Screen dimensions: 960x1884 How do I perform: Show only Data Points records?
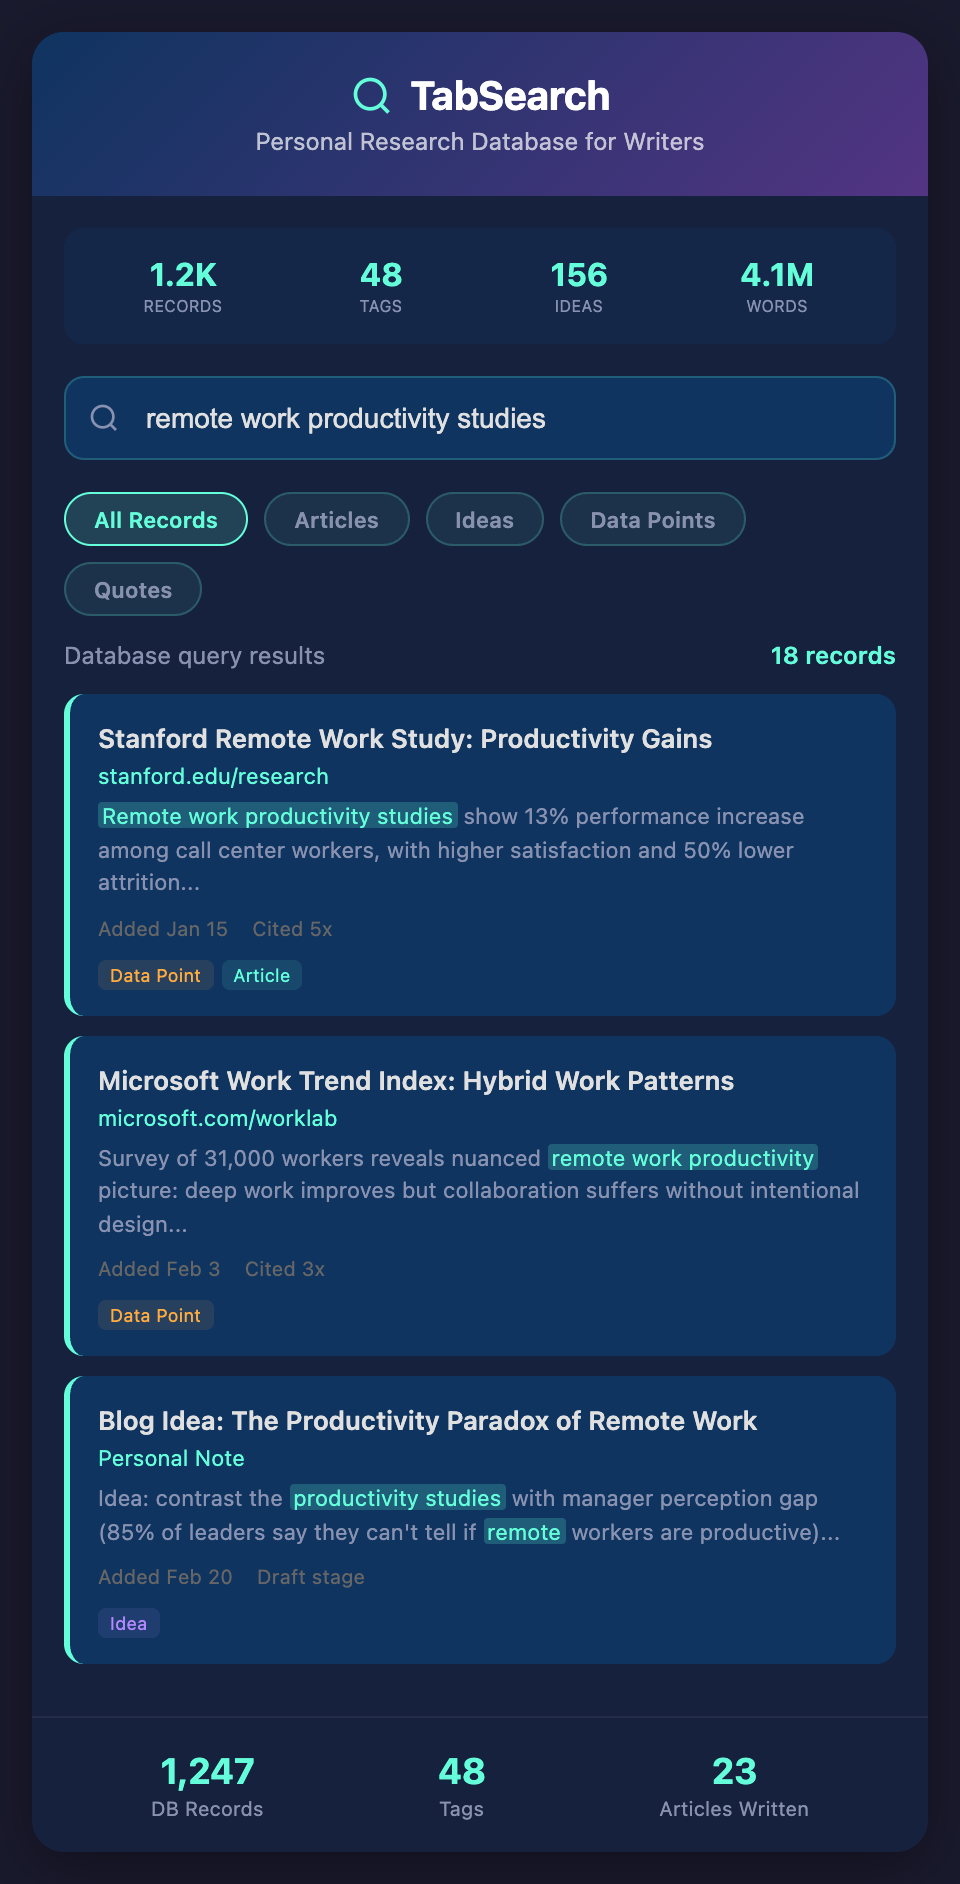[x=652, y=520]
